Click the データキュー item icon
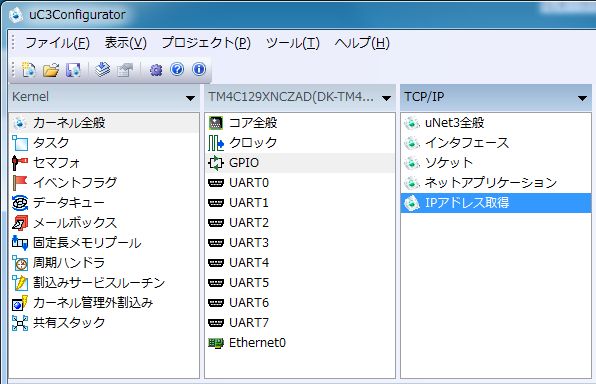Image resolution: width=596 pixels, height=384 pixels. pyautogui.click(x=20, y=203)
